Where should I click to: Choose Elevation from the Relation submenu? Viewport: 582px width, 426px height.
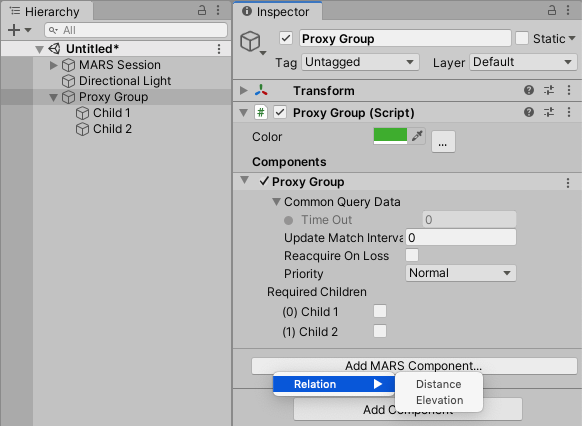[x=439, y=400]
